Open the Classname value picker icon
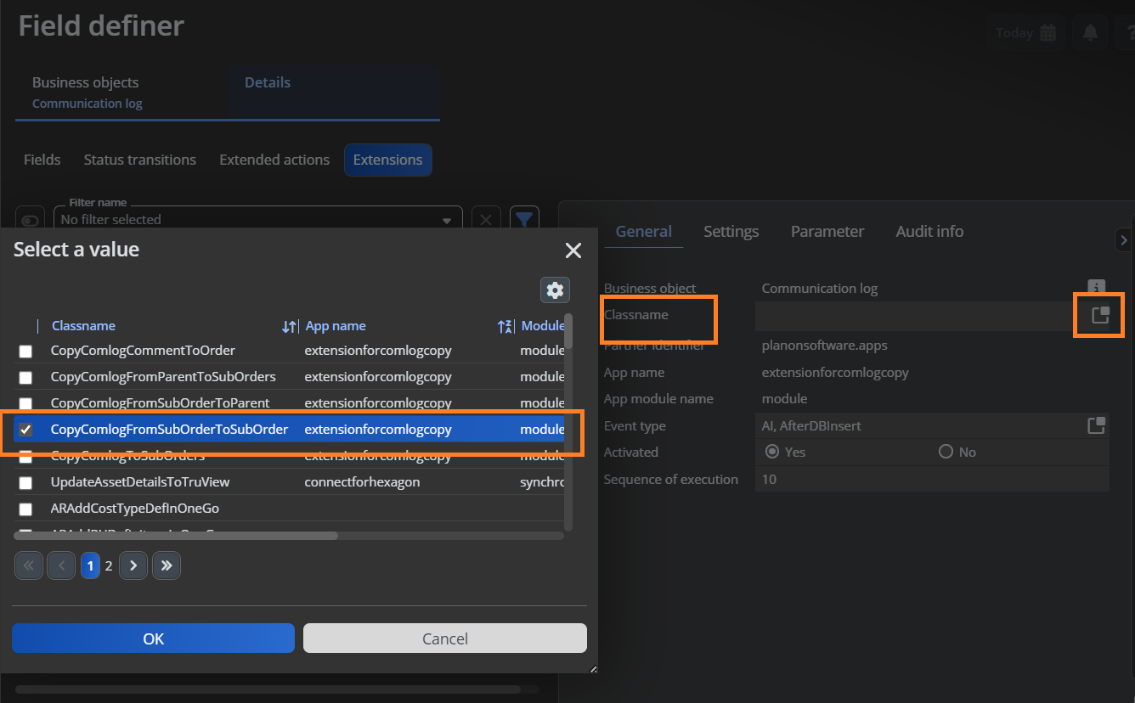 pos(1100,314)
